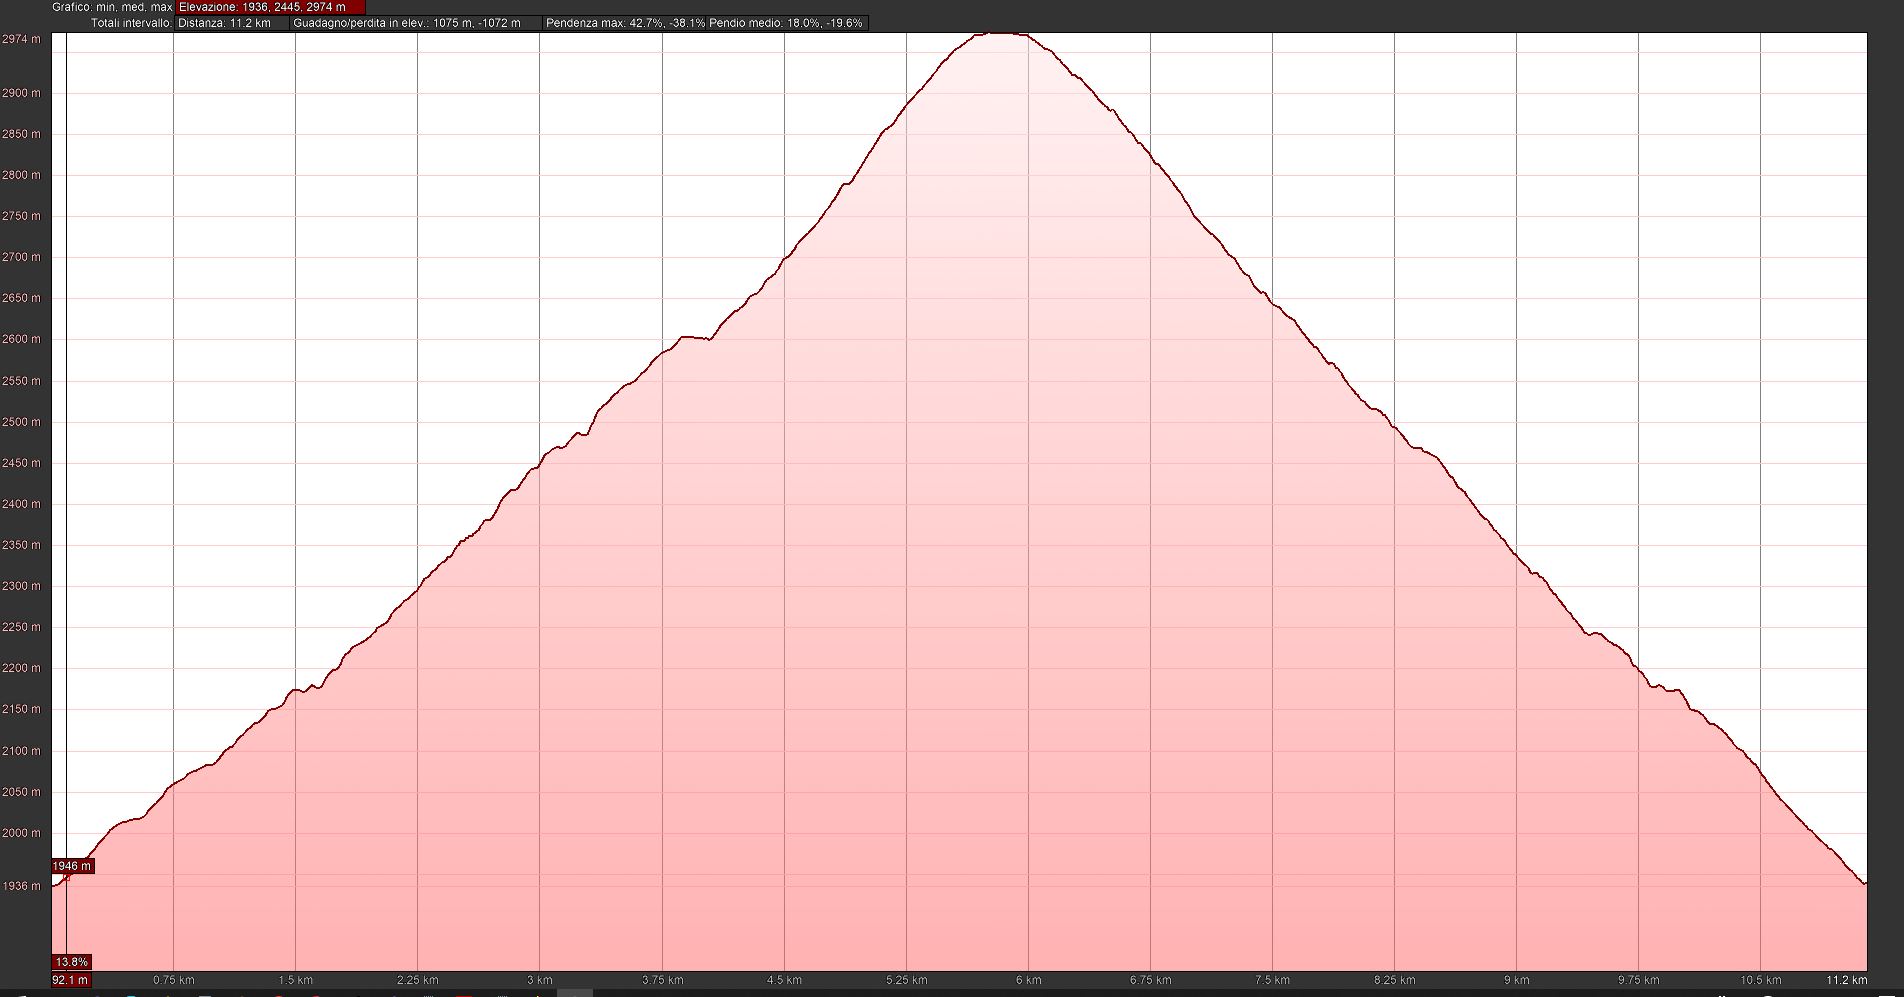The width and height of the screenshot is (1904, 997).
Task: Click the Totali intervallo label
Action: pyautogui.click(x=131, y=23)
